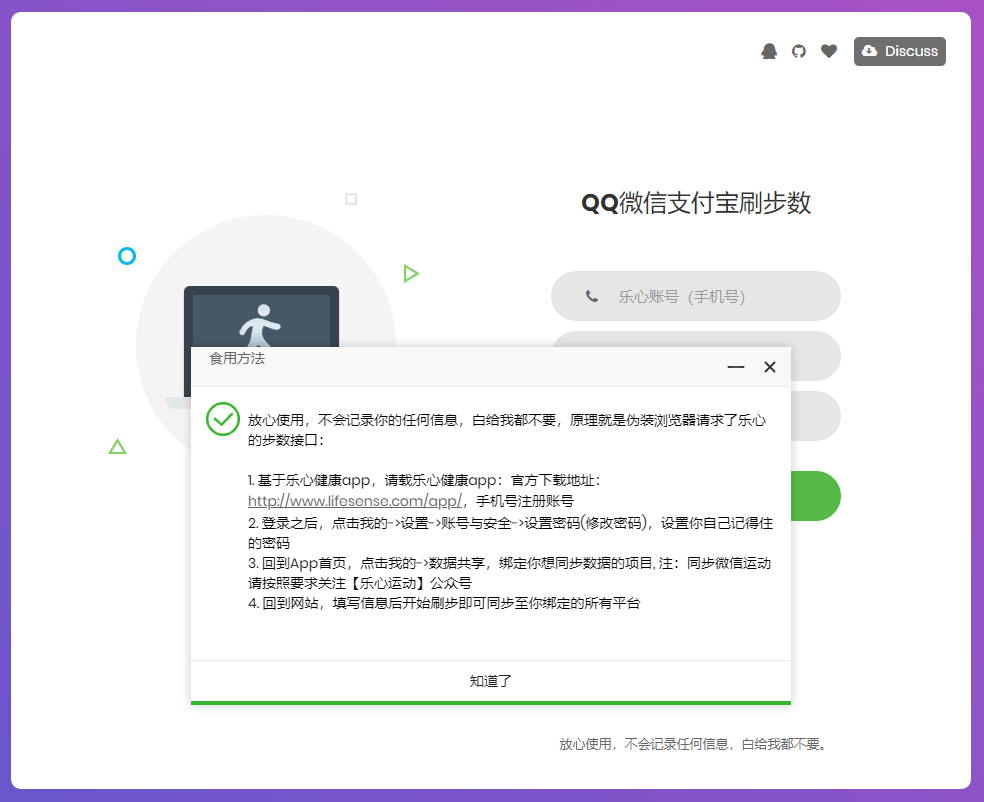Click the hollow green triangle on the left
984x802 pixels.
117,446
